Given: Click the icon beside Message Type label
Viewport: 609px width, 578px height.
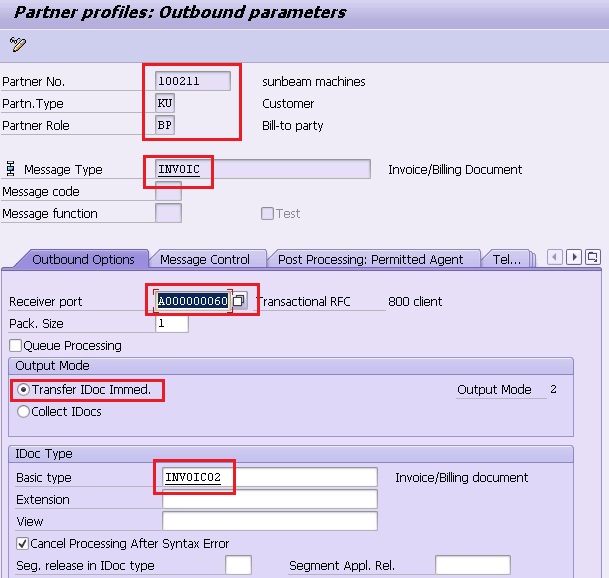Looking at the screenshot, I should 11,170.
